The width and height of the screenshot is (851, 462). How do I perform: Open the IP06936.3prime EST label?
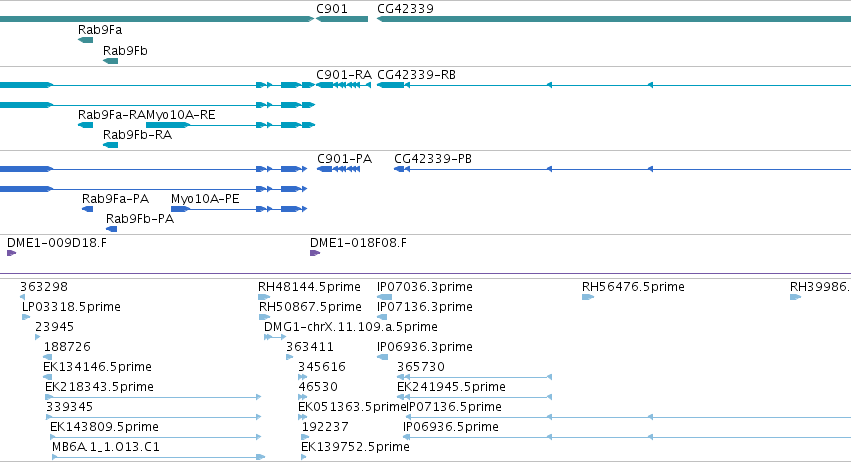(x=425, y=347)
